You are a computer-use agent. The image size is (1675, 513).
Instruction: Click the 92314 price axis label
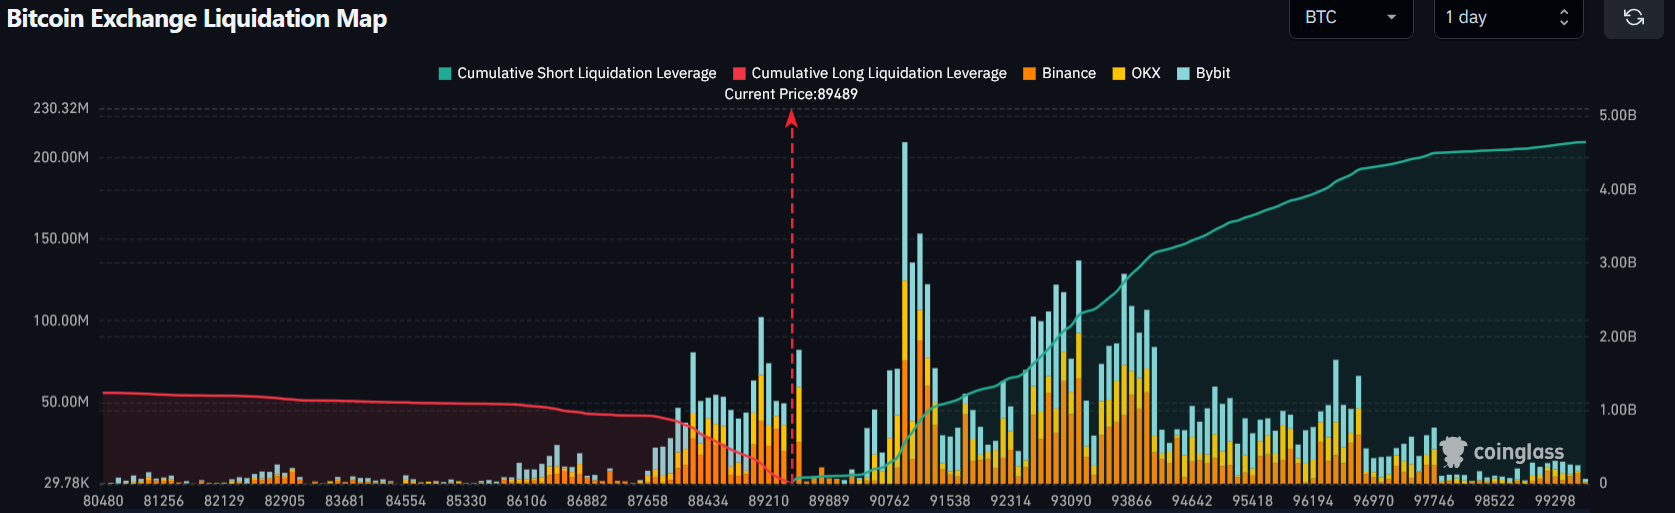(1011, 500)
